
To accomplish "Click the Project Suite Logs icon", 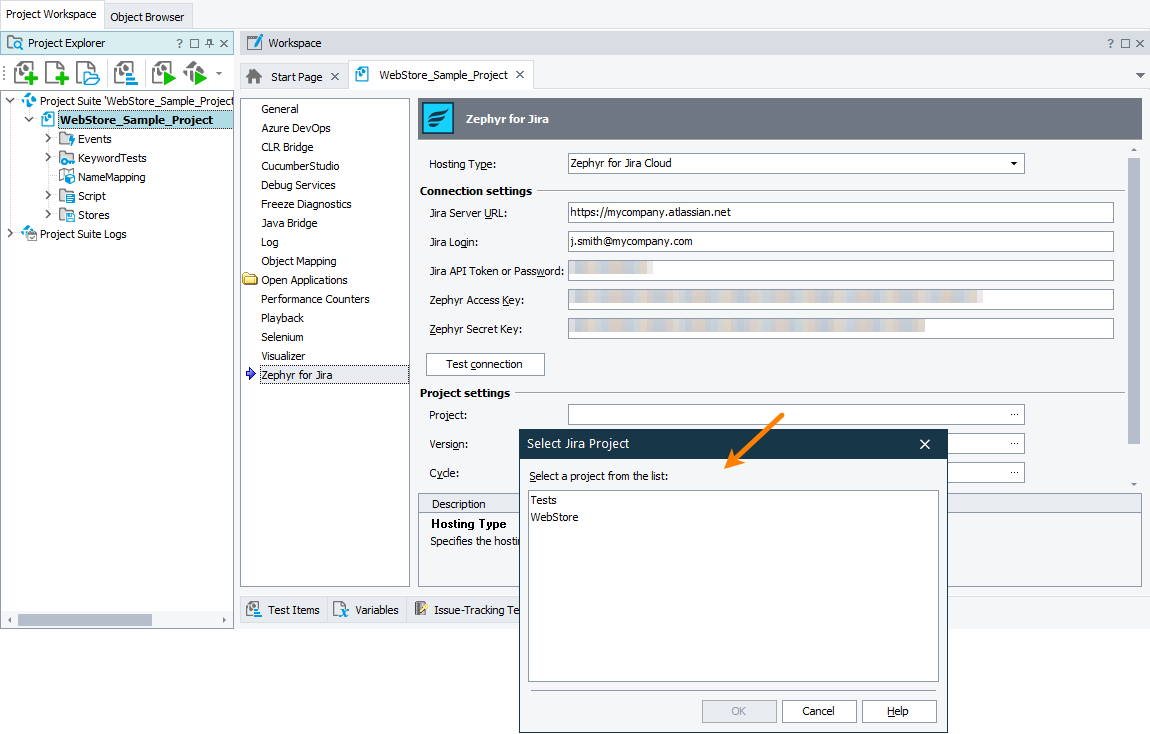I will tap(29, 233).
